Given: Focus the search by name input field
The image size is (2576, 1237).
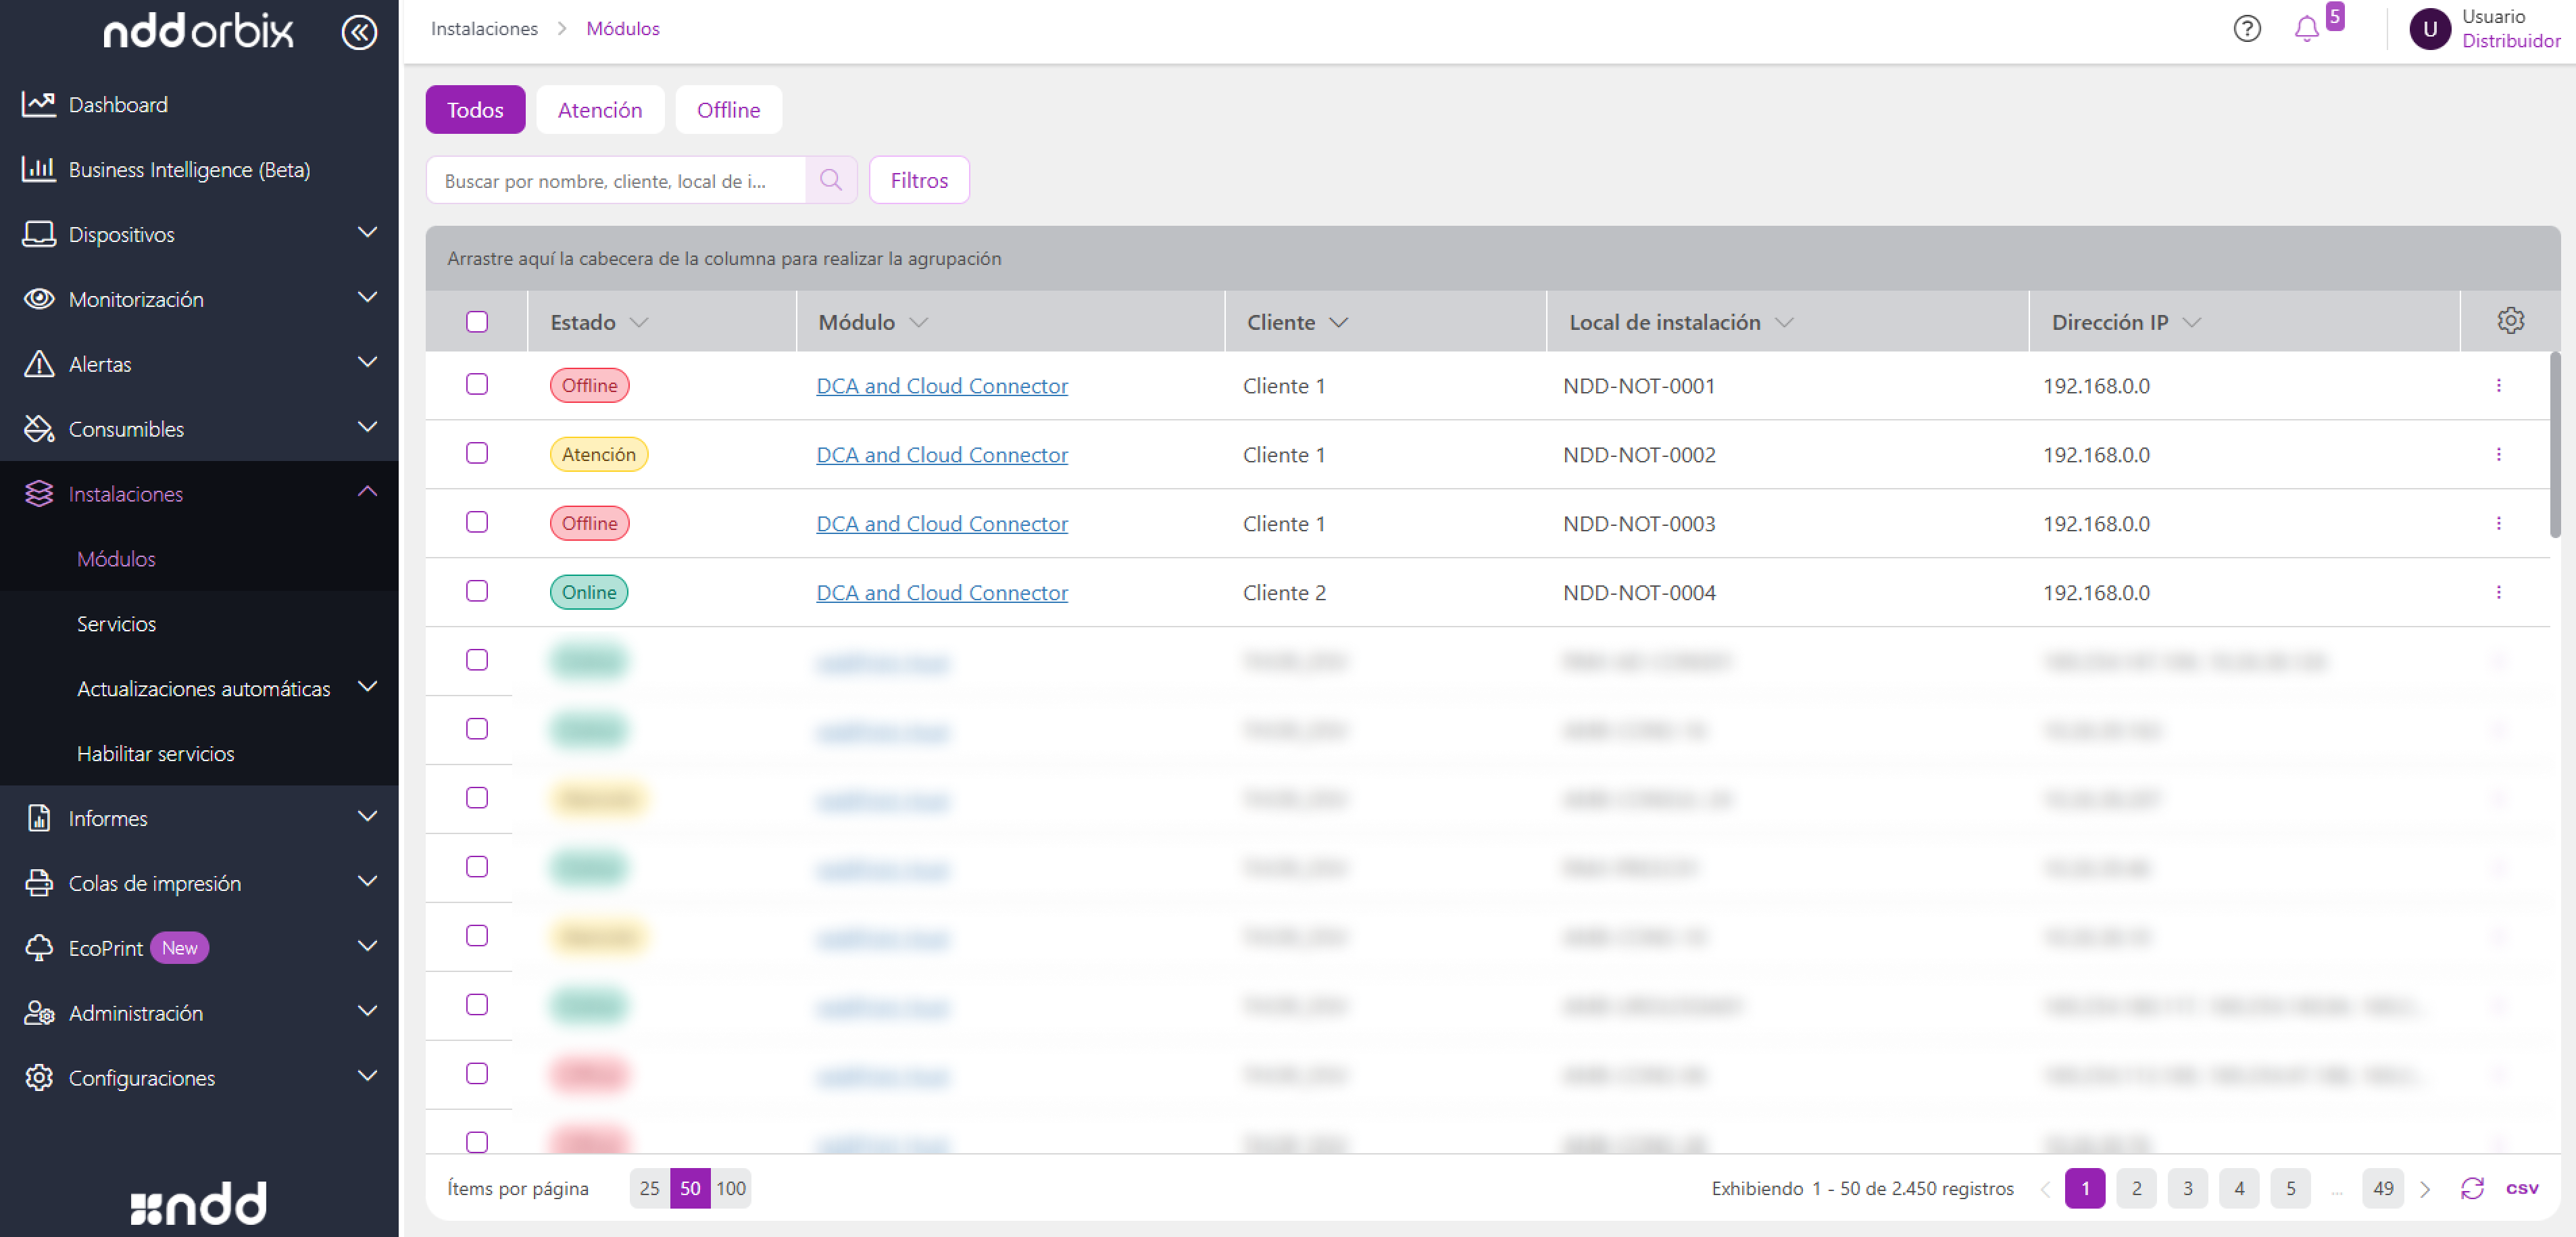Looking at the screenshot, I should tap(615, 180).
